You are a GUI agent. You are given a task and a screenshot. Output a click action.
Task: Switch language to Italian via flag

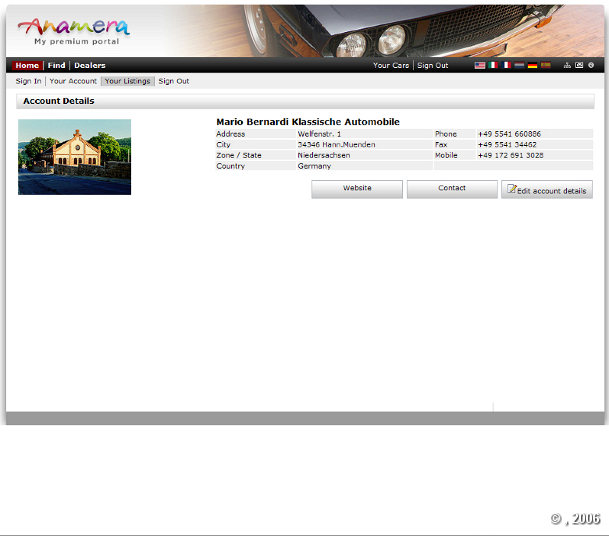[x=493, y=65]
